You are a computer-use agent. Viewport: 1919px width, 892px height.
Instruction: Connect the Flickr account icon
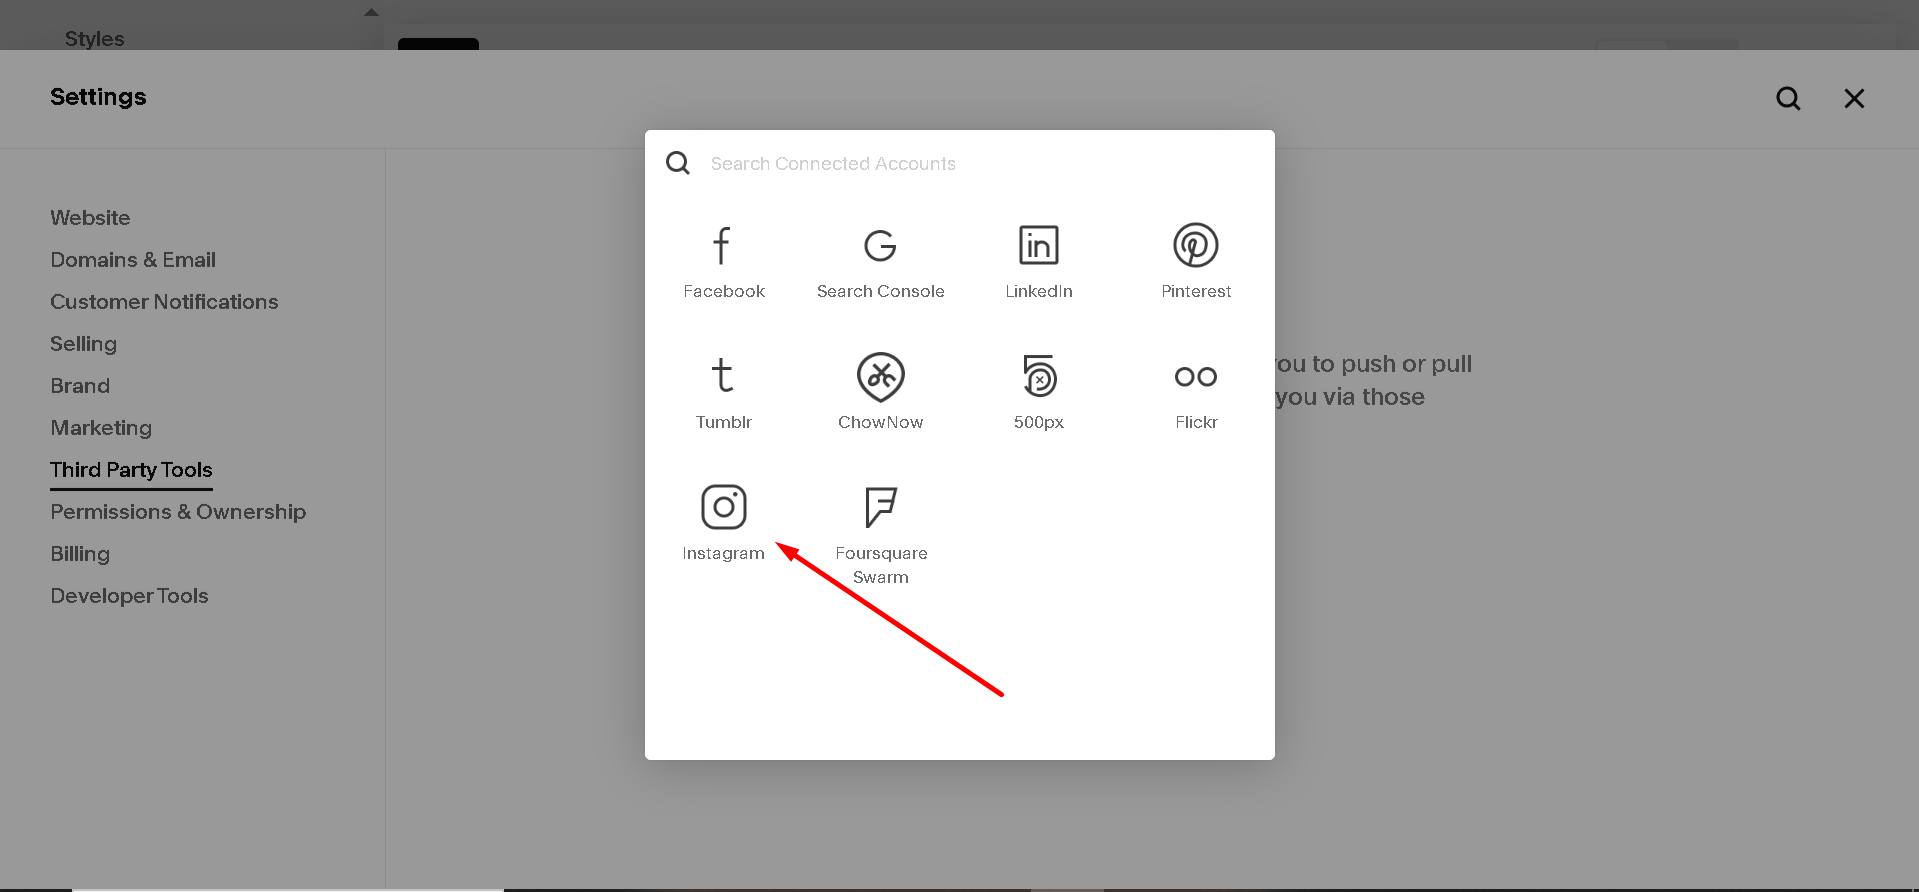1195,376
